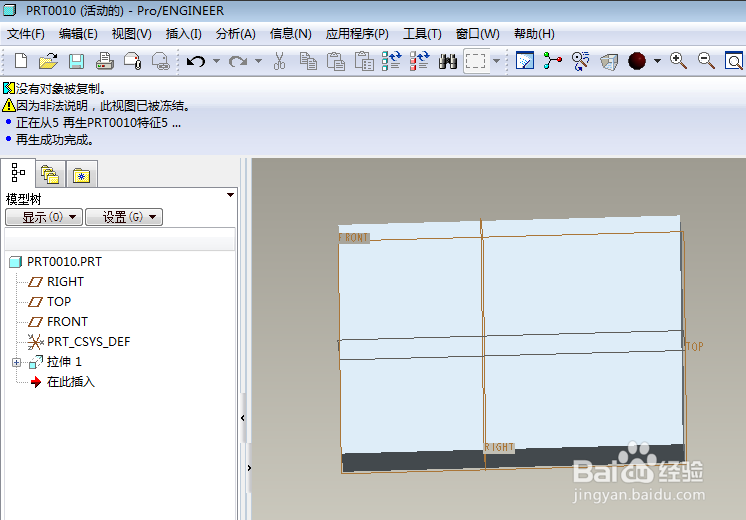The height and width of the screenshot is (520, 746).
Task: Switch to the favorites tab
Action: [x=82, y=175]
